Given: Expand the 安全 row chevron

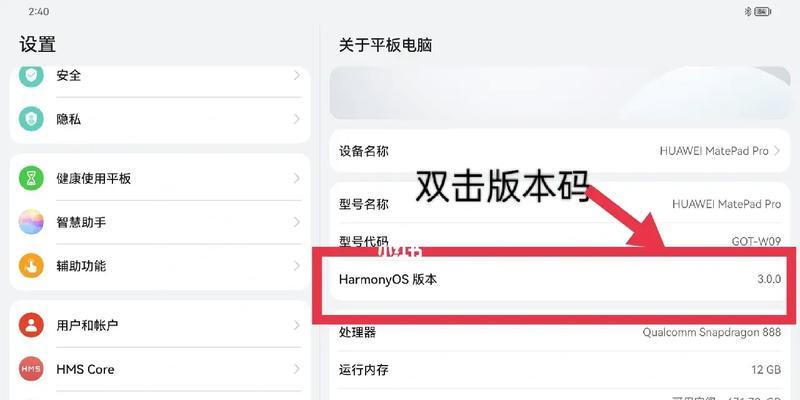Looking at the screenshot, I should point(297,75).
